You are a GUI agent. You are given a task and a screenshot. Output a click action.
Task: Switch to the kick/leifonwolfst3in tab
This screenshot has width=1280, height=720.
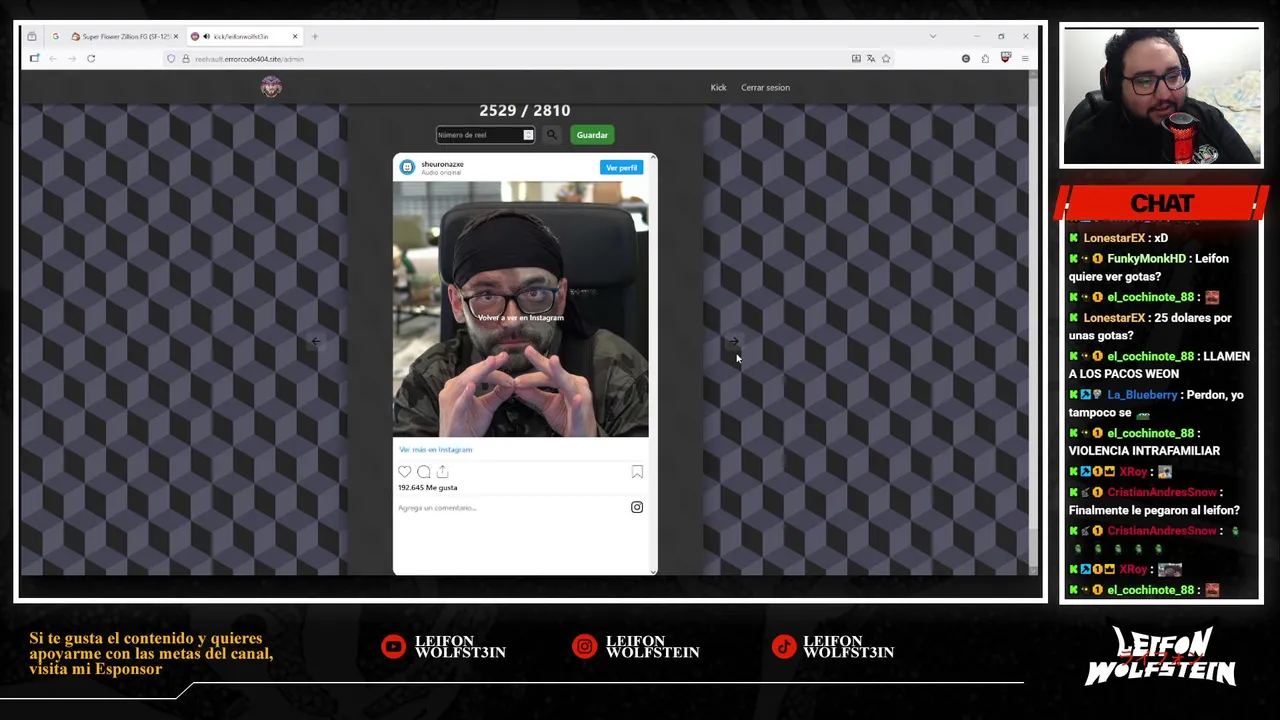[x=244, y=37]
